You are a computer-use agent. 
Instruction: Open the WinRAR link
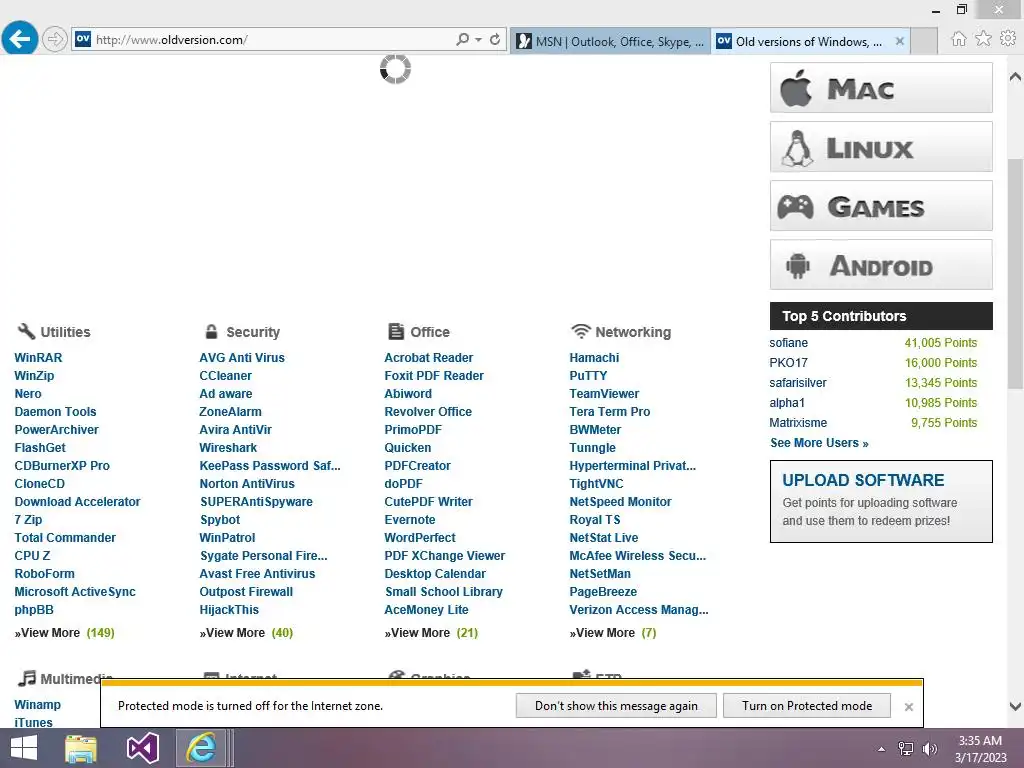pos(39,358)
